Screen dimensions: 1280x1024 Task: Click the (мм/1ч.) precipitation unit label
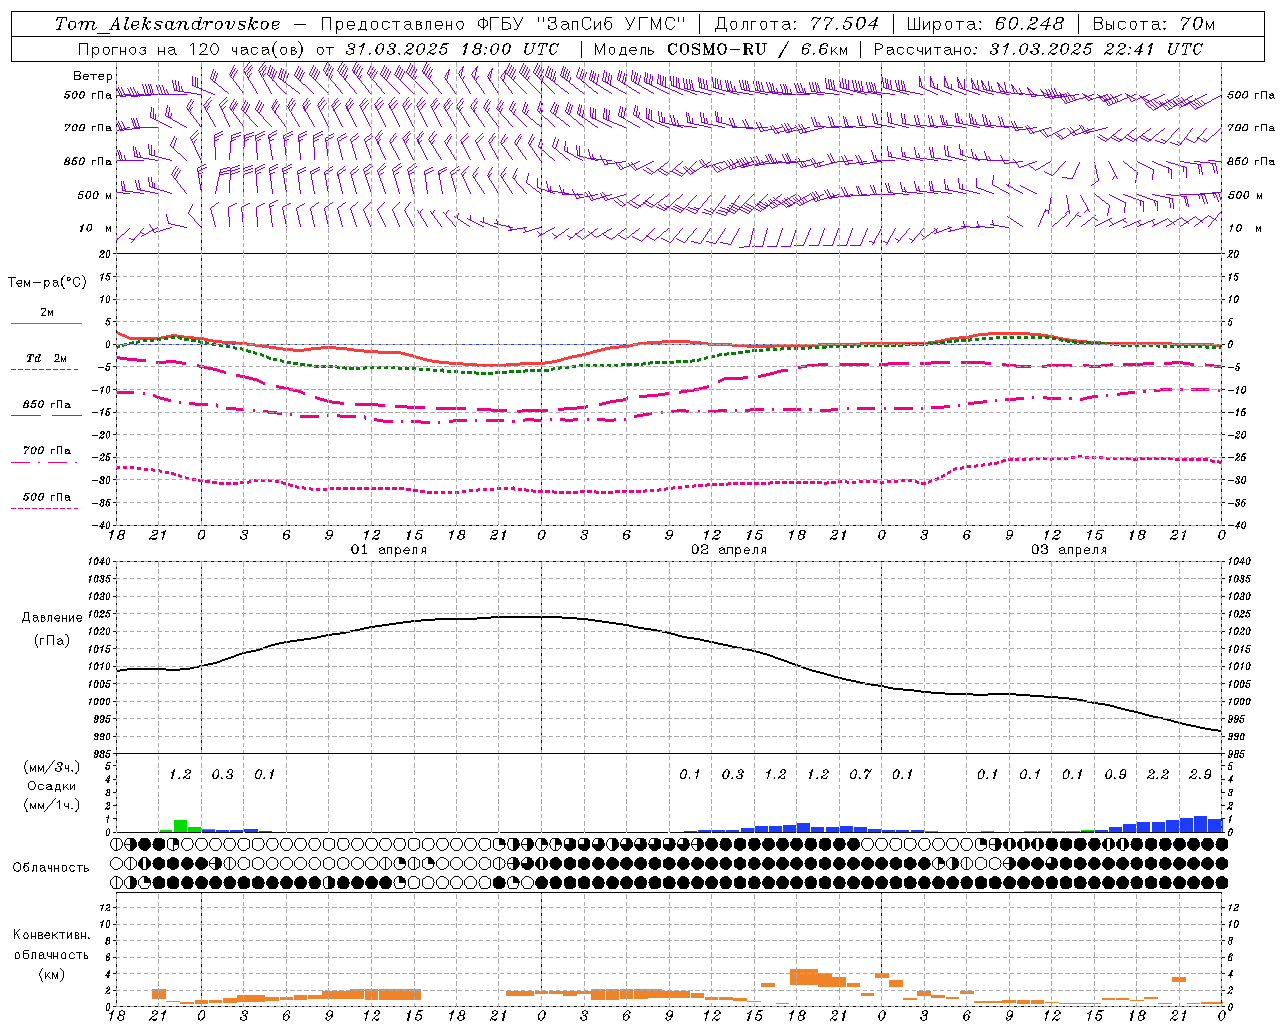(x=53, y=805)
